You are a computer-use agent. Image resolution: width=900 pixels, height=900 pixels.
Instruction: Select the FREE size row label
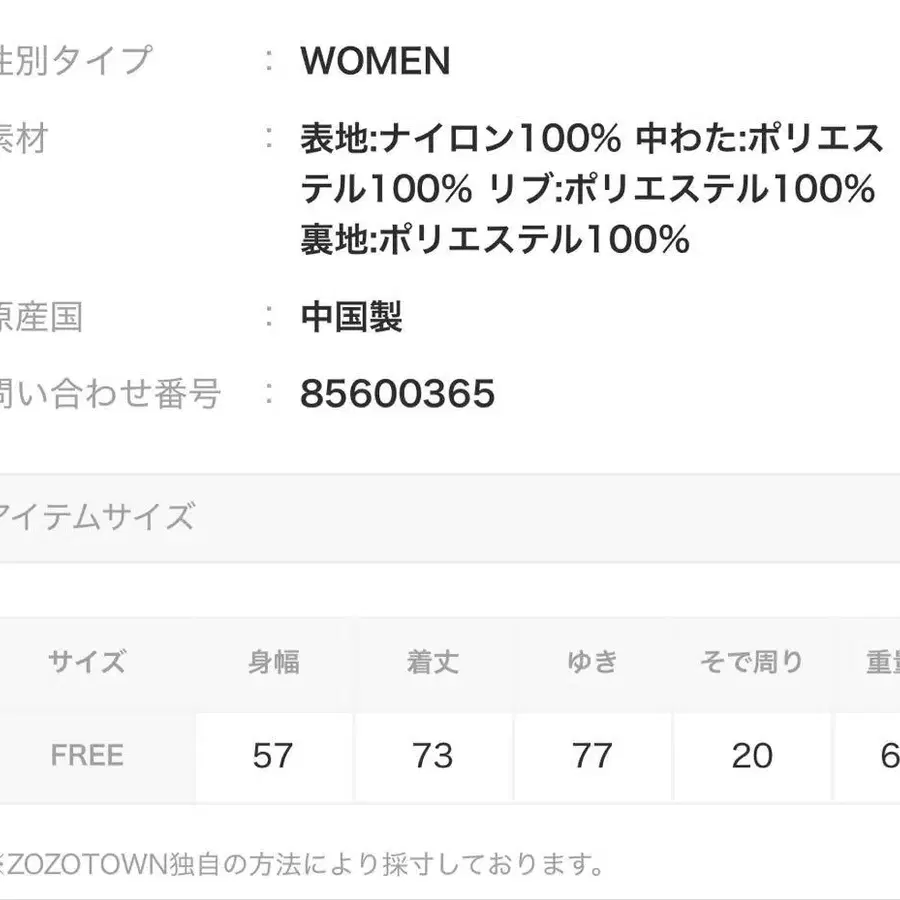87,755
